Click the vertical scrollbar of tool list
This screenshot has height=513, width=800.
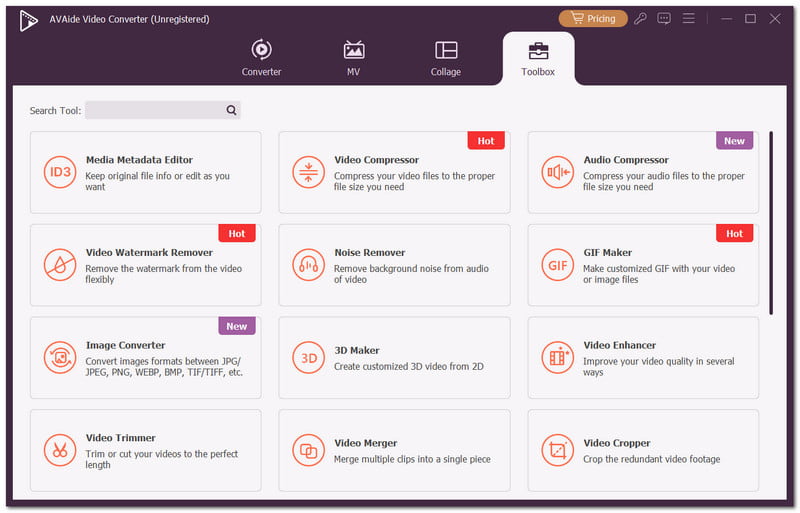click(770, 223)
